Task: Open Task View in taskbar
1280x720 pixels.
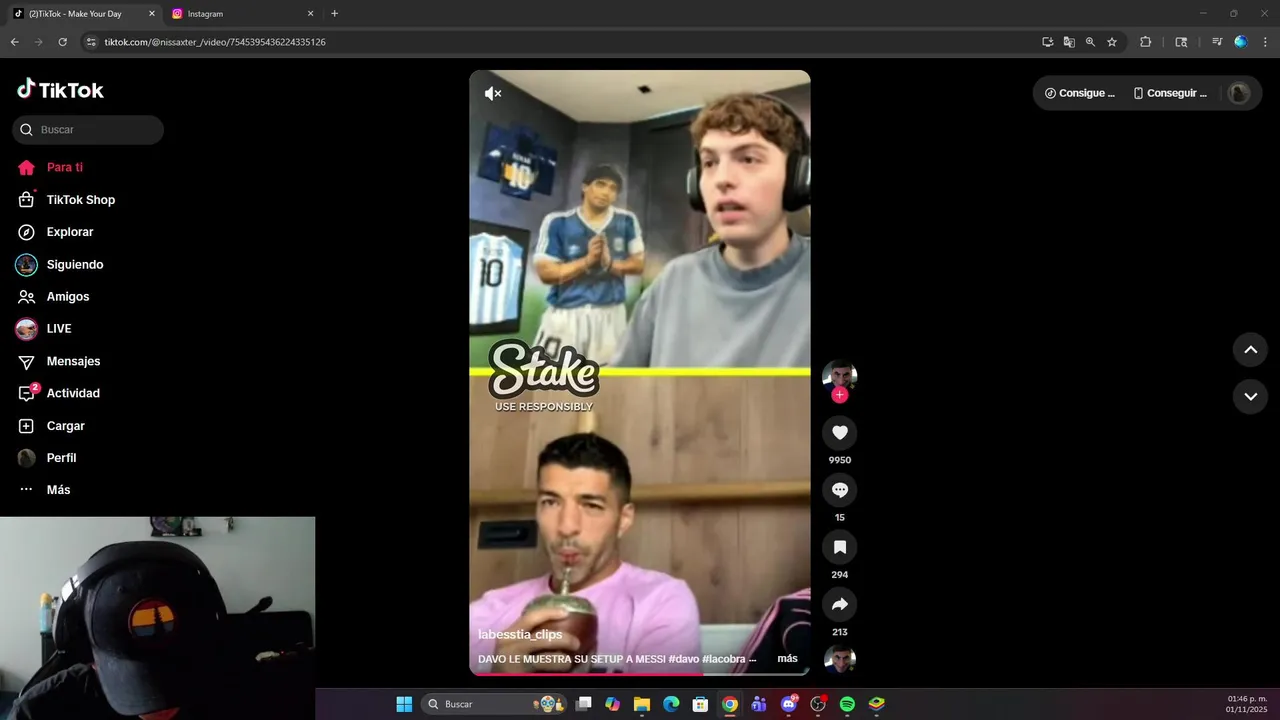Action: point(584,704)
